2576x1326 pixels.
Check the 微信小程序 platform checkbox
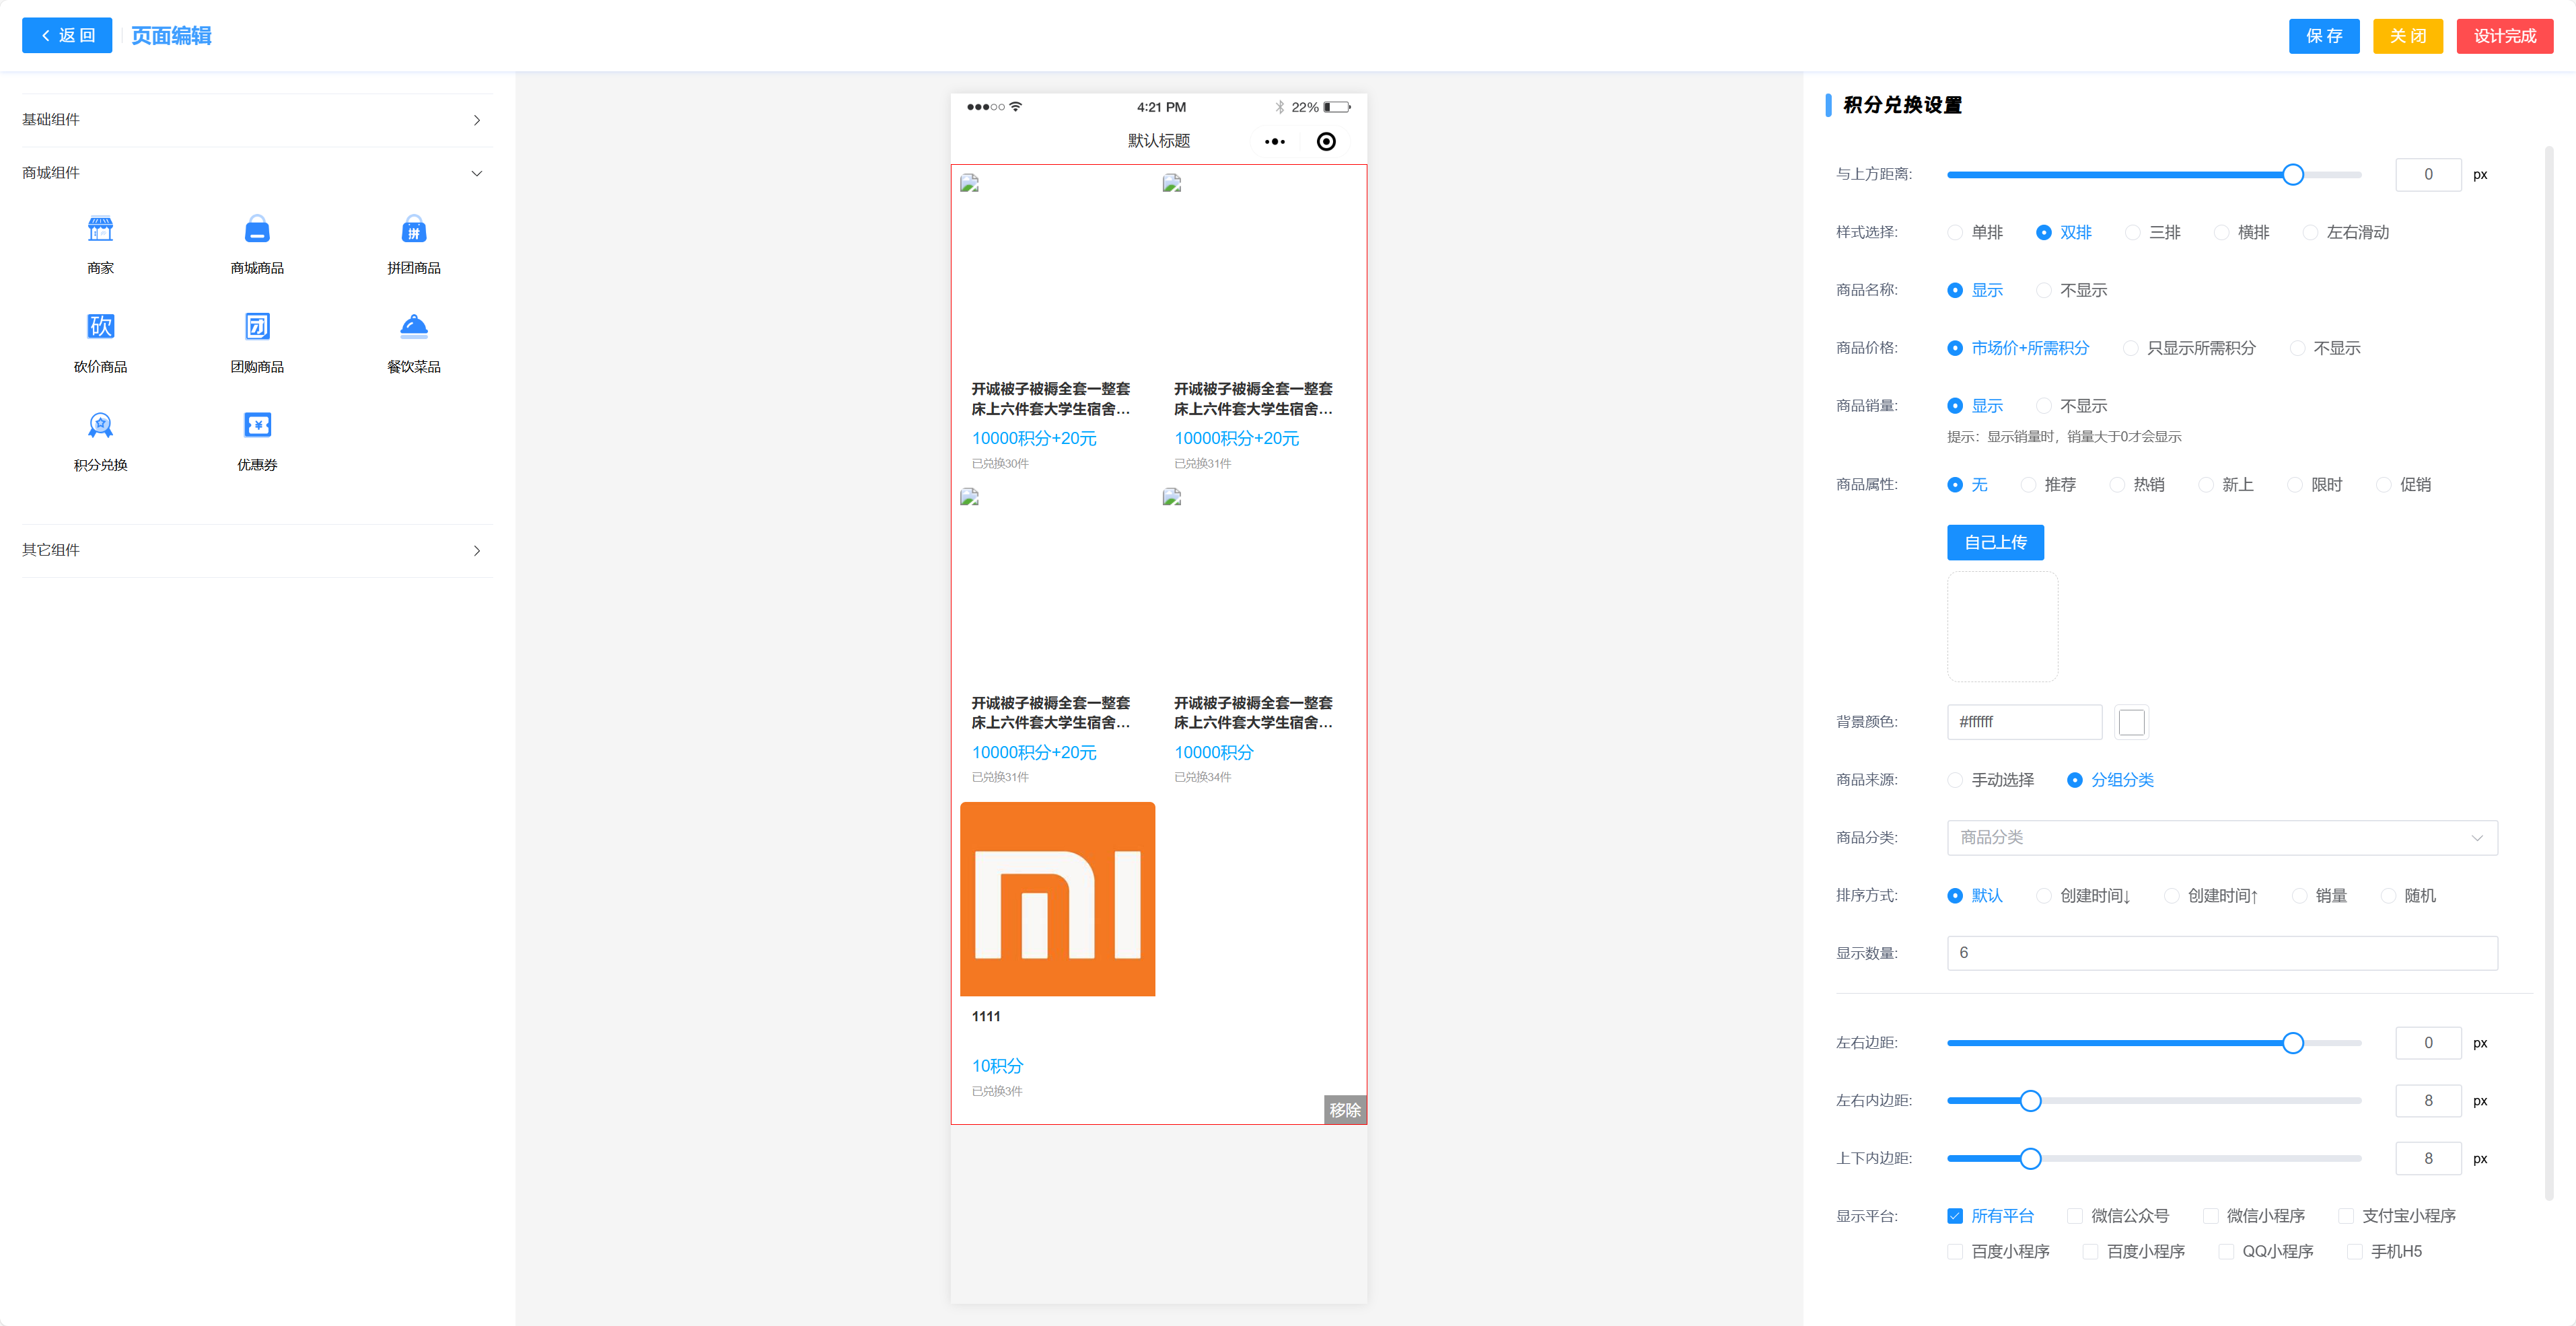click(2211, 1216)
